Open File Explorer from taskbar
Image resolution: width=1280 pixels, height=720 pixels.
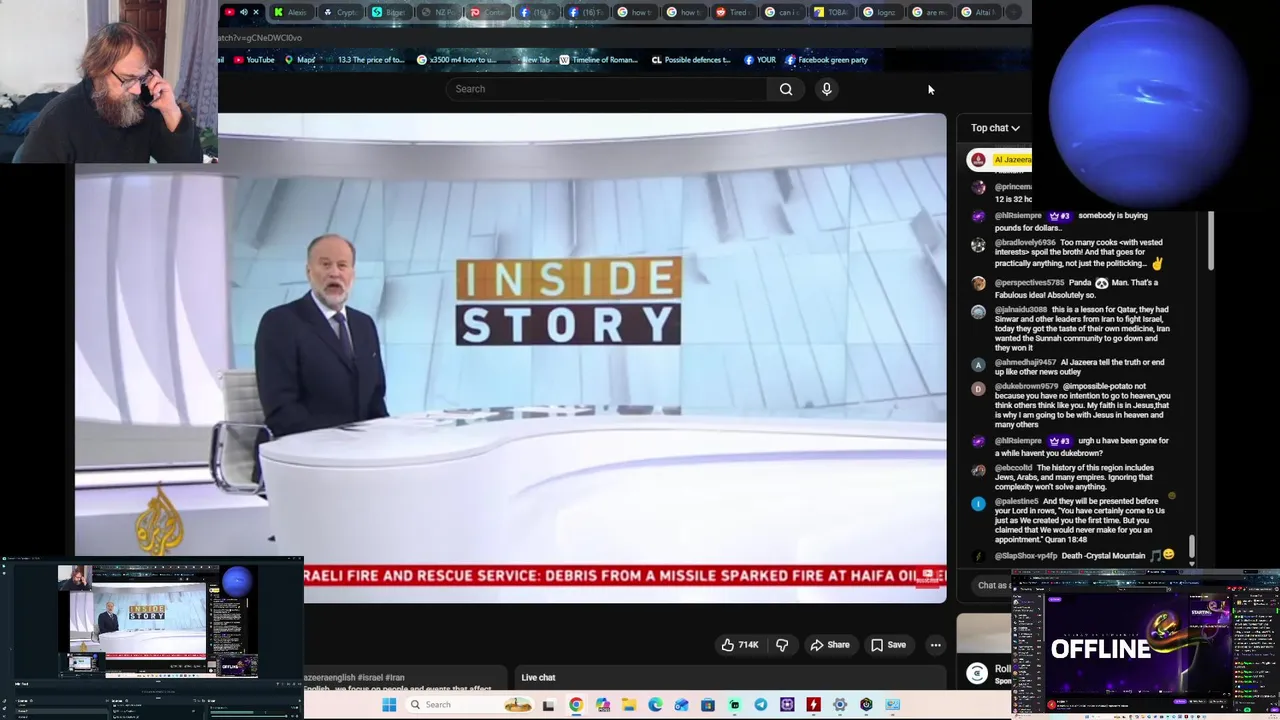pyautogui.click(x=629, y=705)
